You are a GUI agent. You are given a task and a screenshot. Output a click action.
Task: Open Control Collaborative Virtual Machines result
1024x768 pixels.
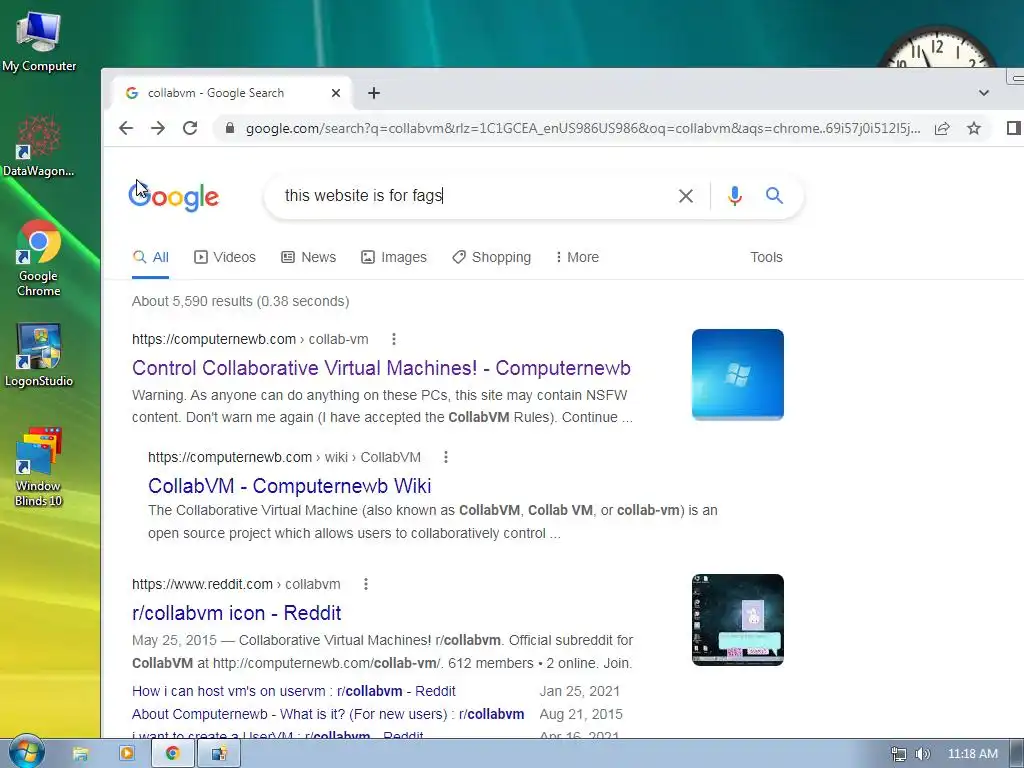coord(381,368)
